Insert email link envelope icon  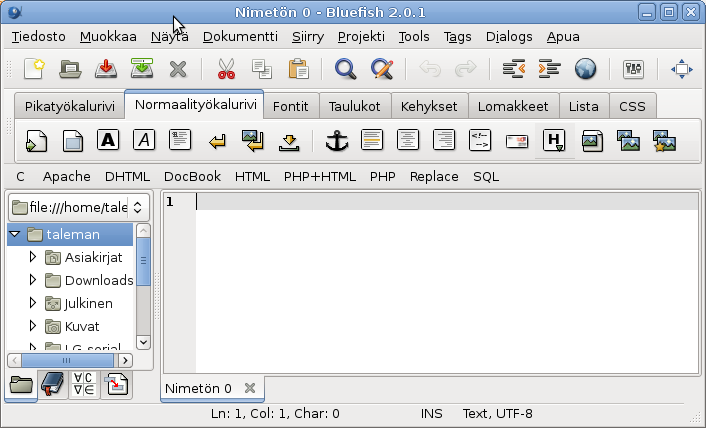[517, 142]
